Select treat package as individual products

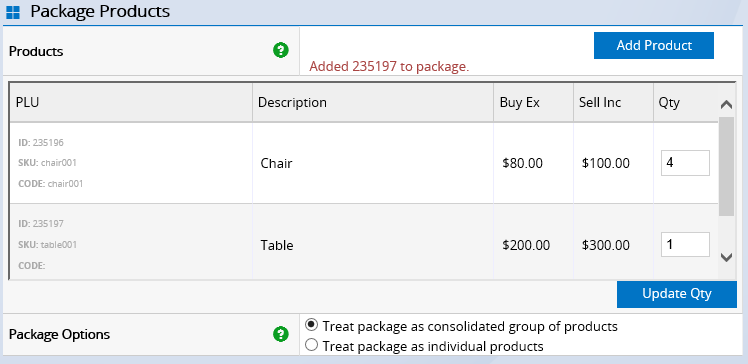(312, 345)
